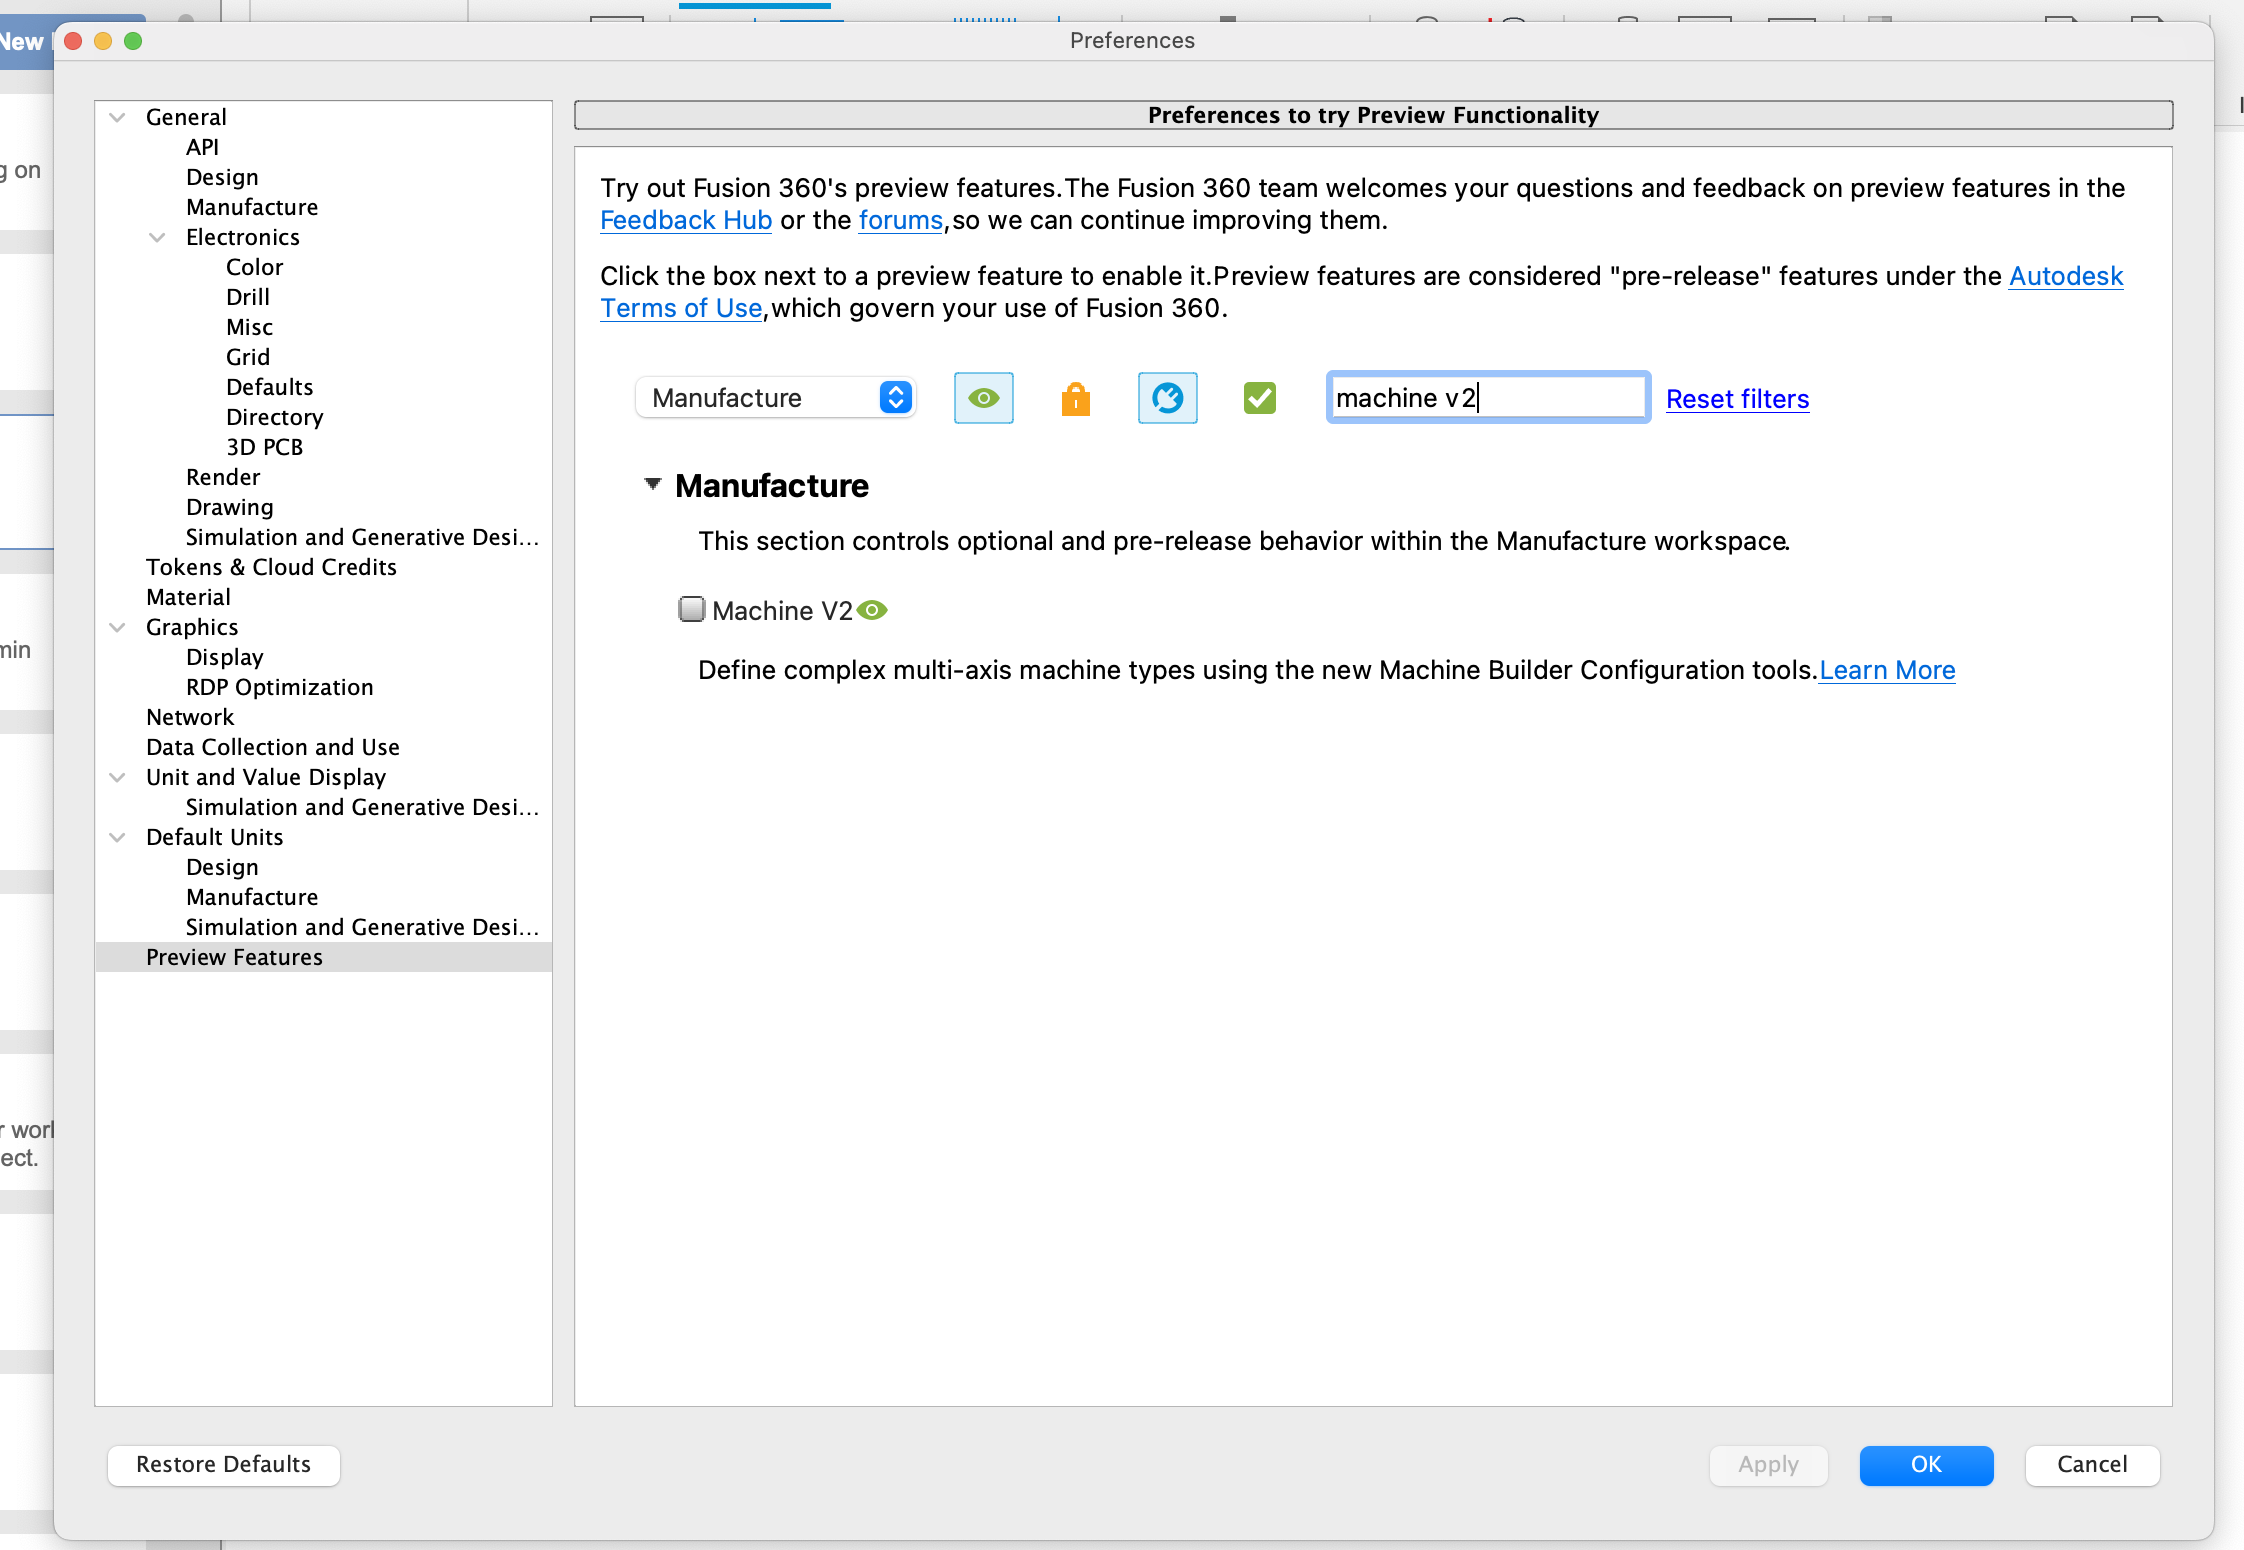Image resolution: width=2244 pixels, height=1550 pixels.
Task: Select Design under General
Action: 222,177
